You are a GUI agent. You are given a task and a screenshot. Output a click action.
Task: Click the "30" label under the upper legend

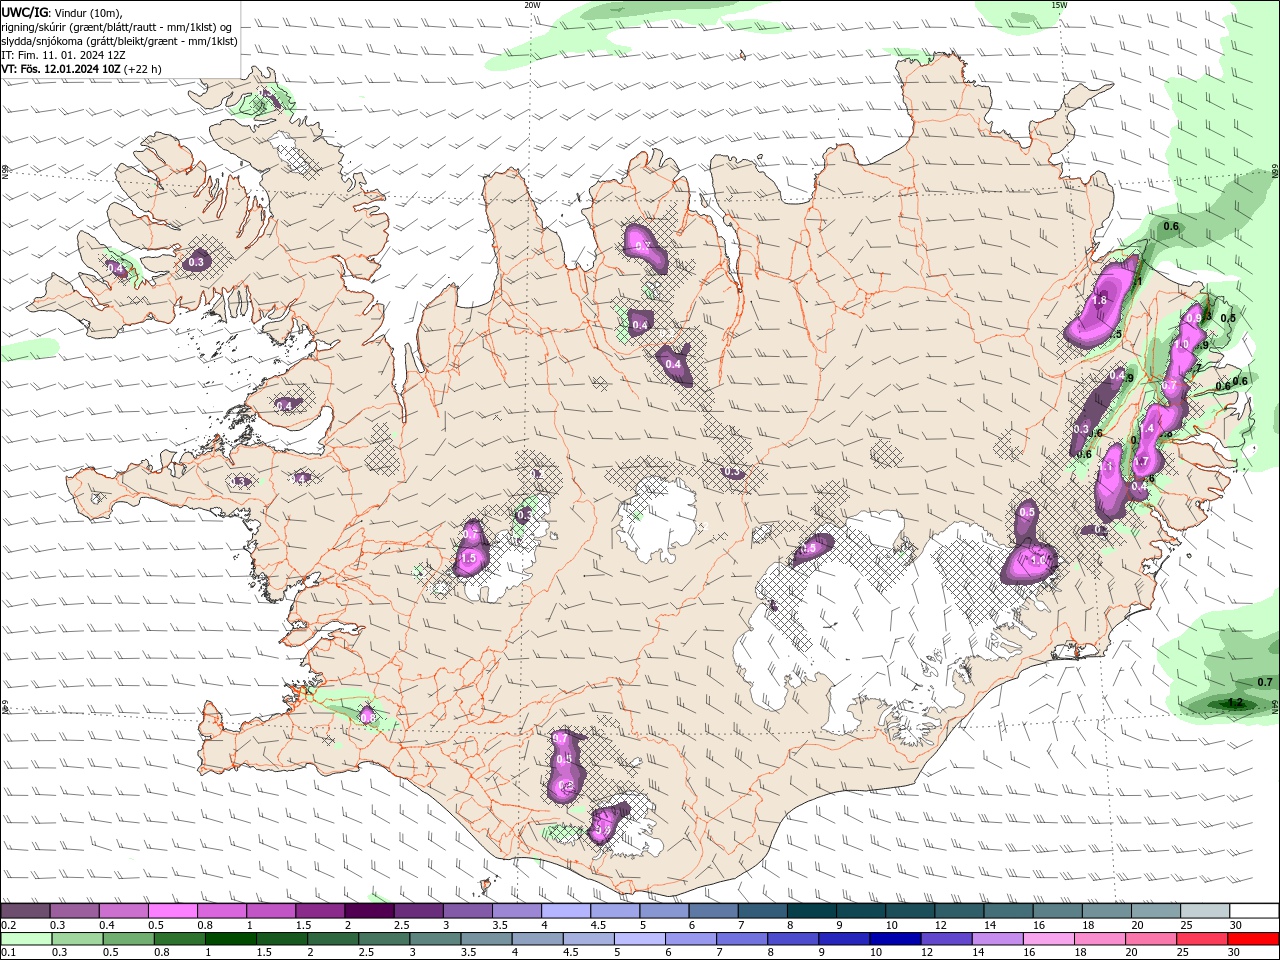click(x=1236, y=925)
